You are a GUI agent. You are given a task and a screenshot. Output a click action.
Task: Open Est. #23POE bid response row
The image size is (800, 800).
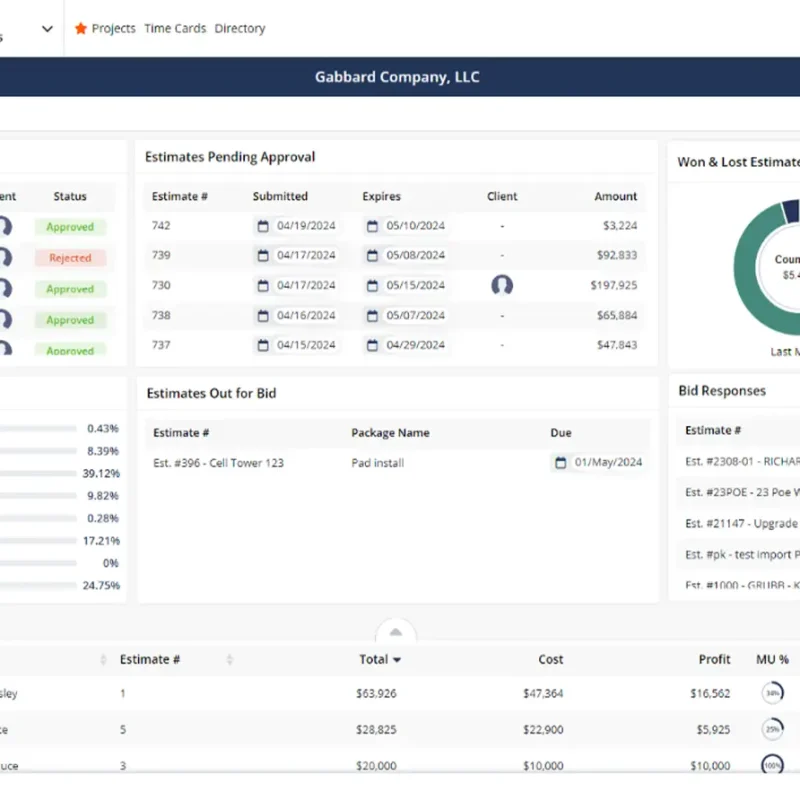[x=742, y=492]
